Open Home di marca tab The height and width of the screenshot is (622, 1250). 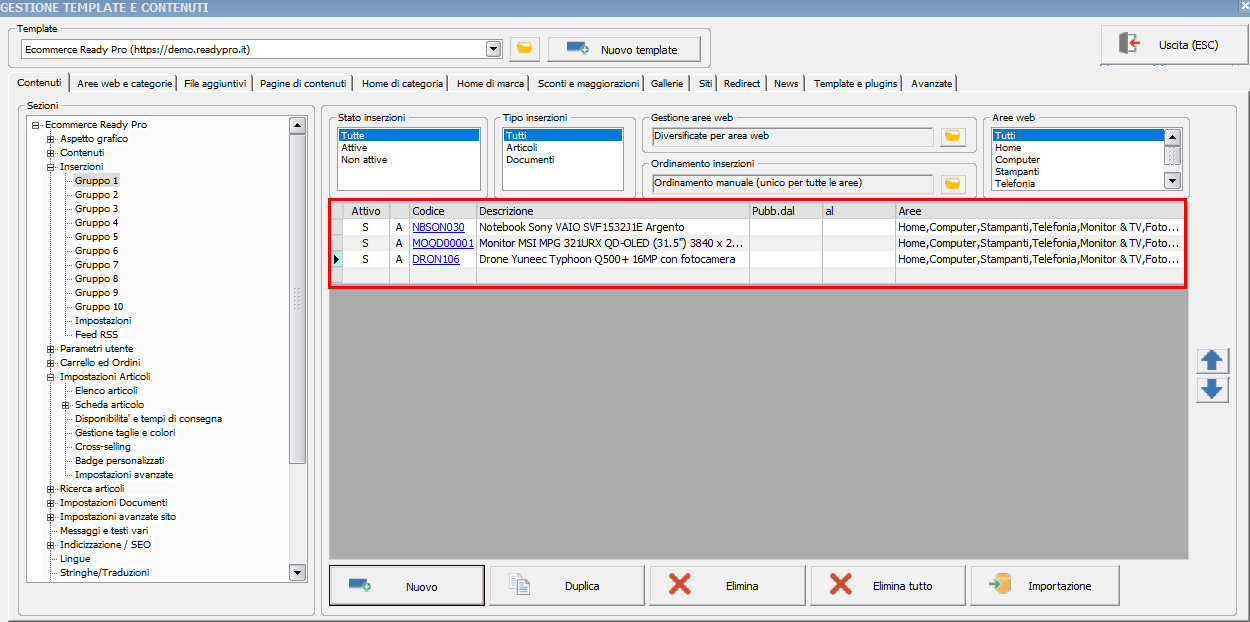tap(490, 84)
